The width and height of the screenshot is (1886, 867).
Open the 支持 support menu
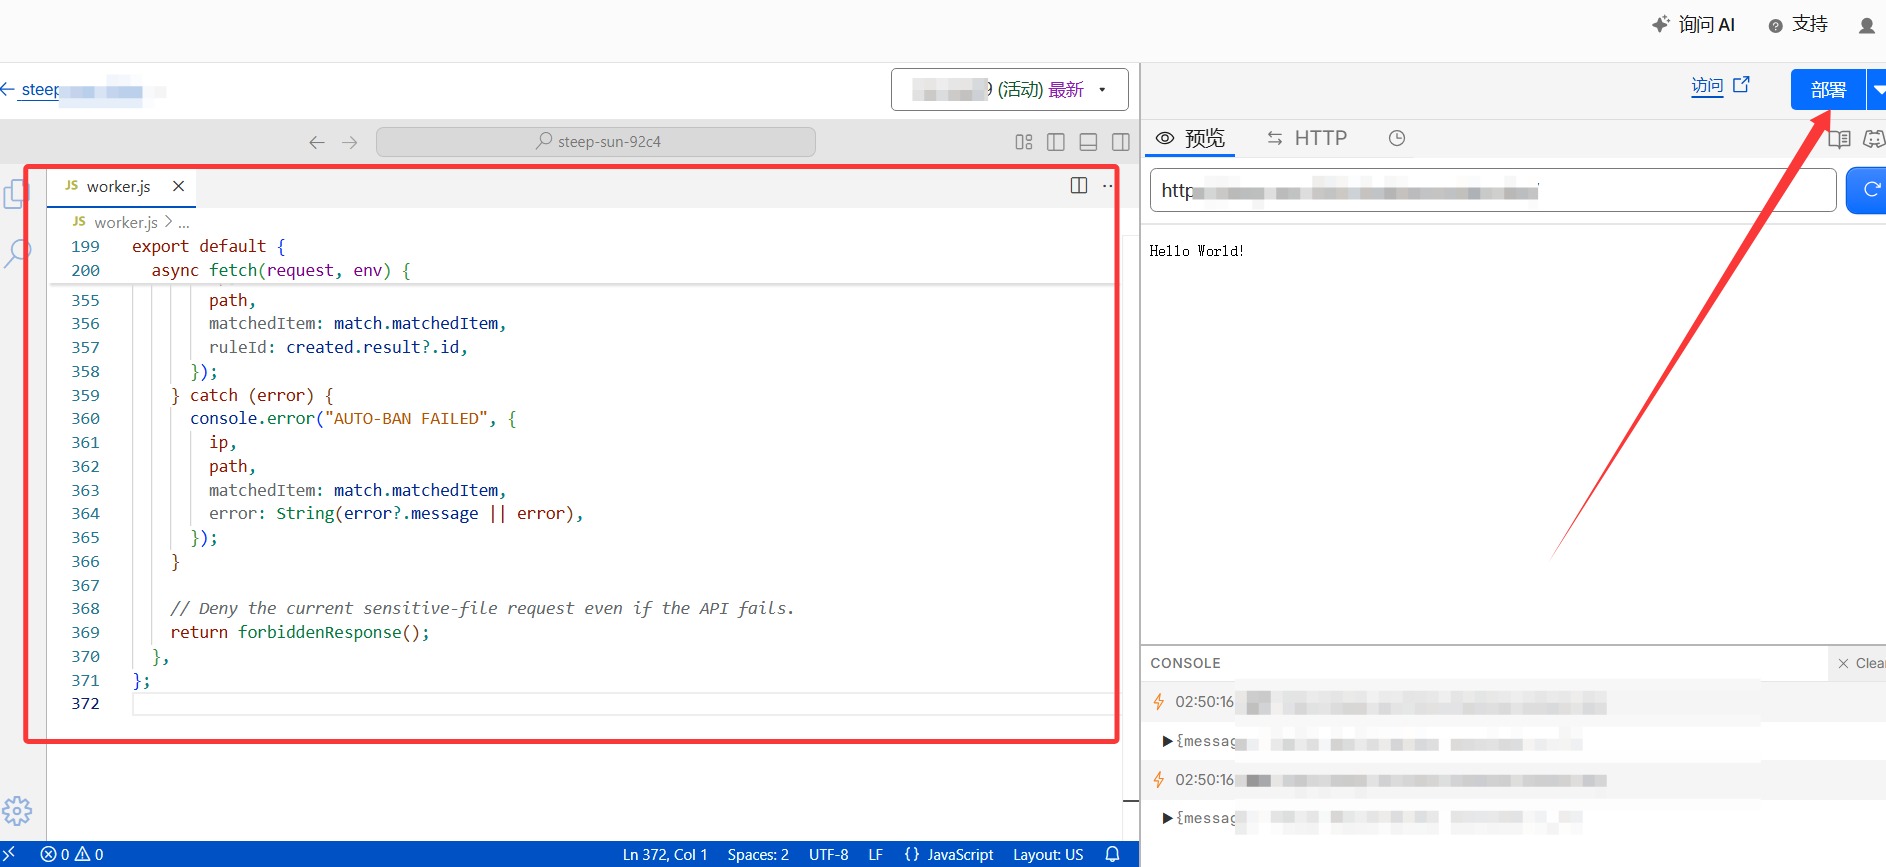point(1798,25)
